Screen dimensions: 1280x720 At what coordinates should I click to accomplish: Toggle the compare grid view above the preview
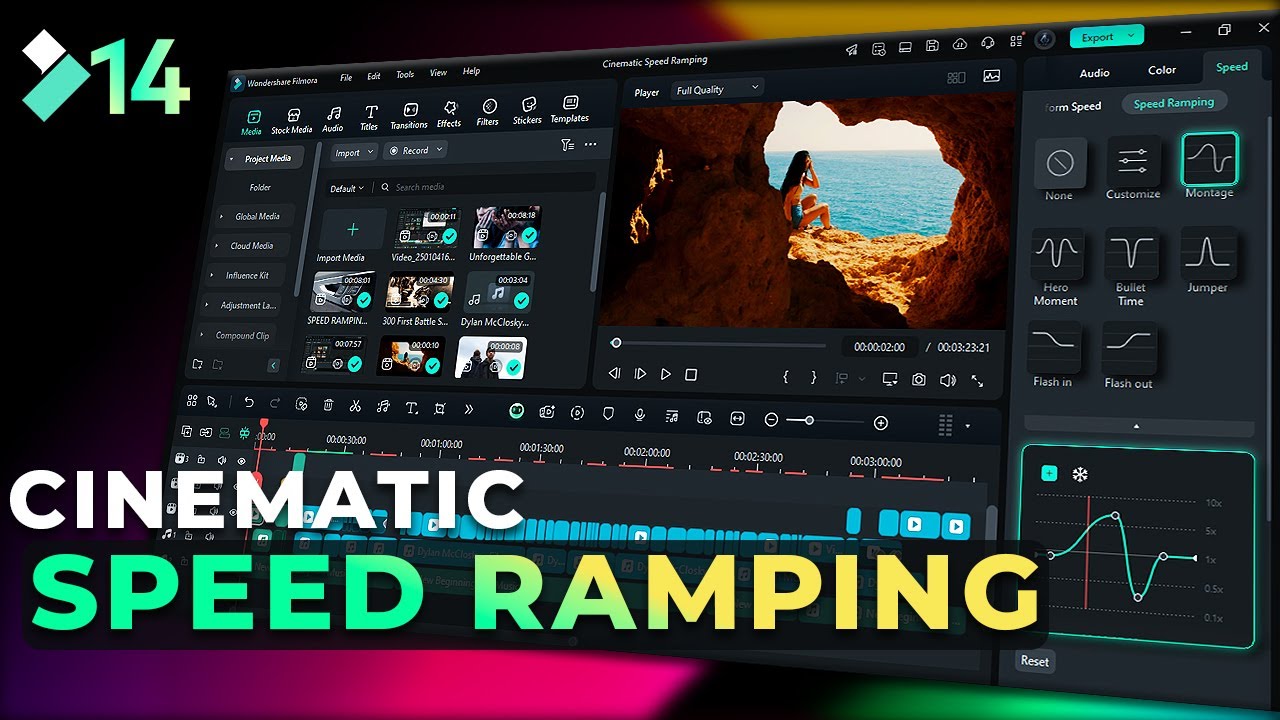click(956, 78)
